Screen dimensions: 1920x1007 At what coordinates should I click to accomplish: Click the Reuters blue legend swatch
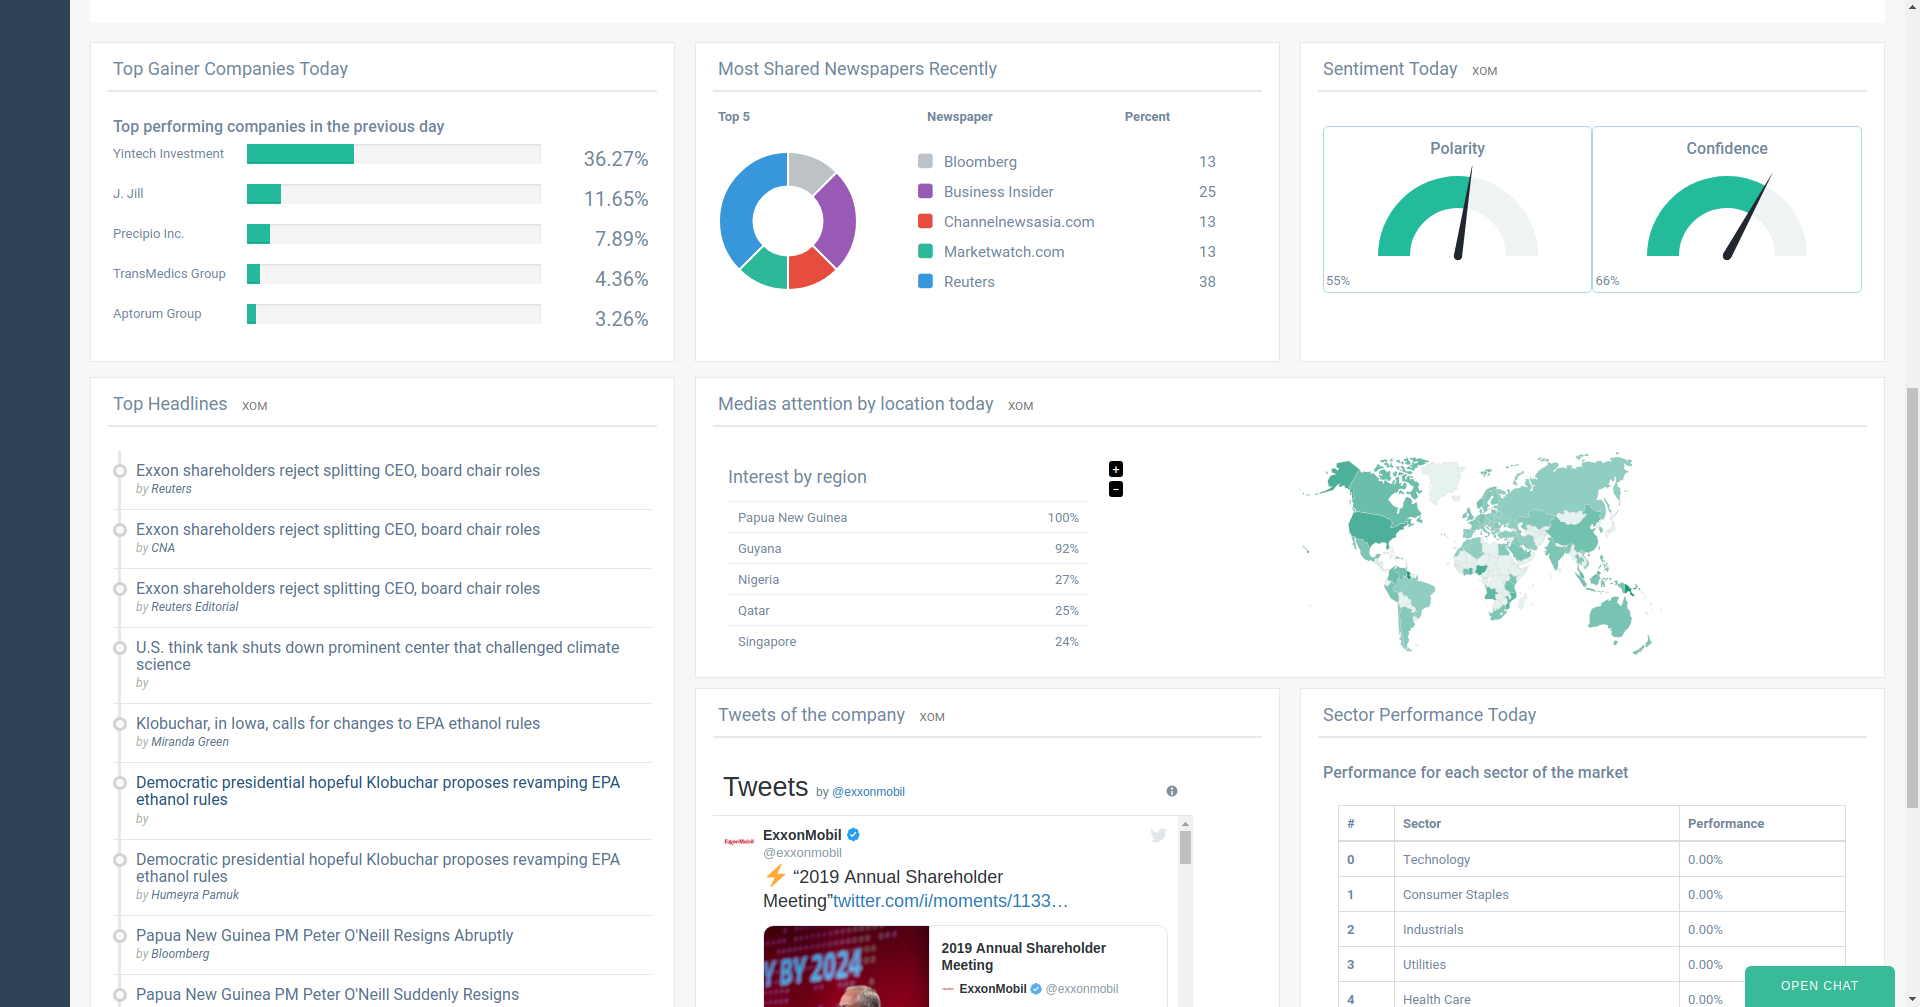click(925, 281)
